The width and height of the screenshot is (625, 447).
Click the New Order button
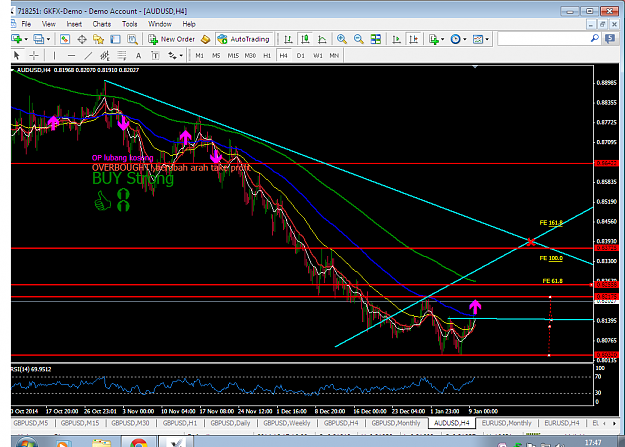point(172,39)
